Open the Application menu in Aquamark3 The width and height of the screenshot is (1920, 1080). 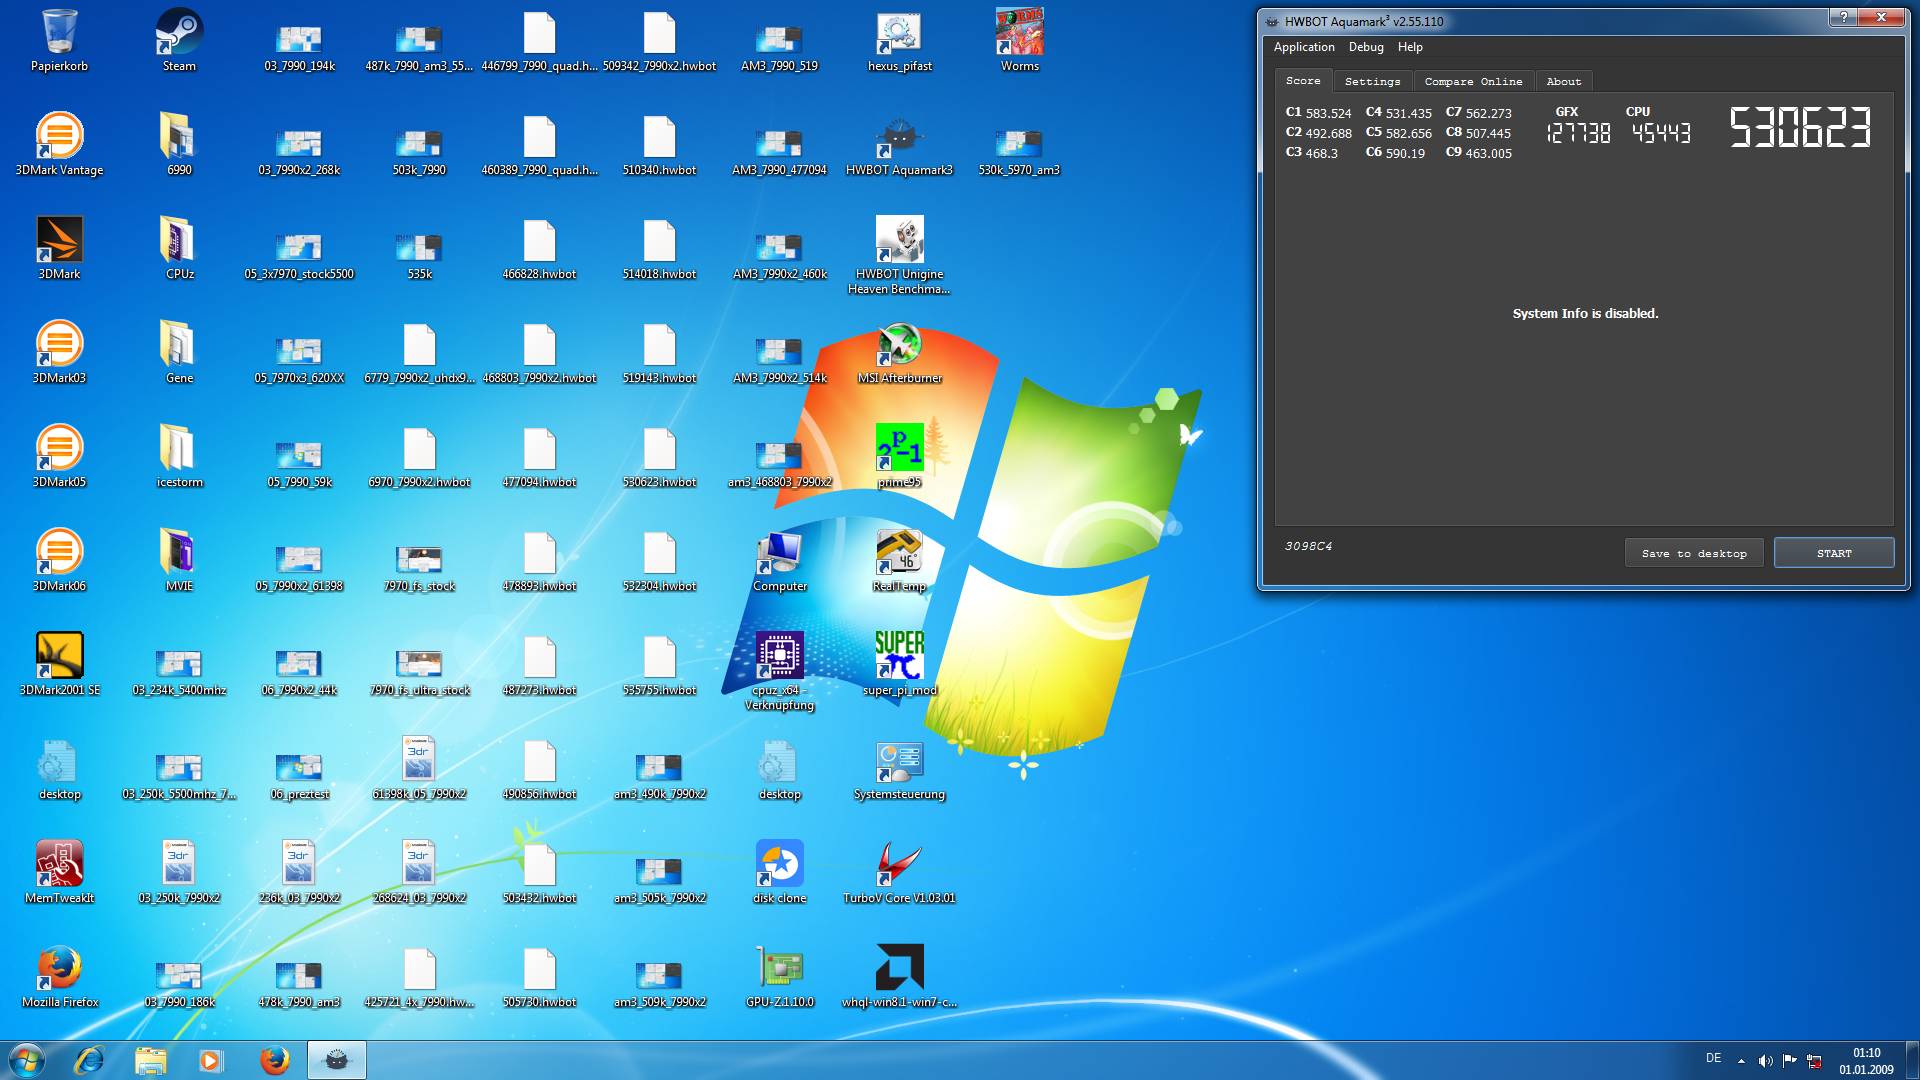(1304, 47)
